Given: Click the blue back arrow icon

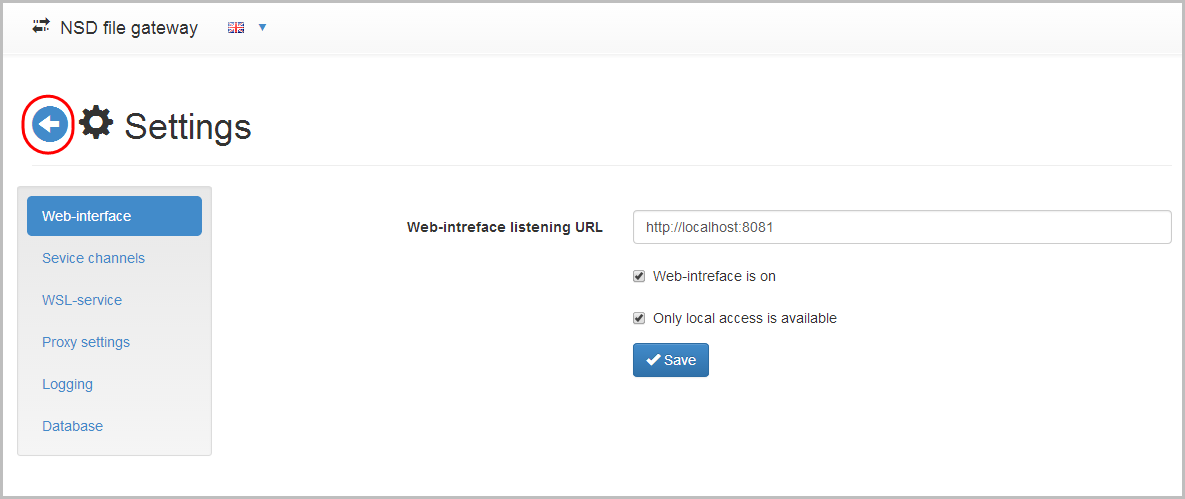Looking at the screenshot, I should point(50,125).
